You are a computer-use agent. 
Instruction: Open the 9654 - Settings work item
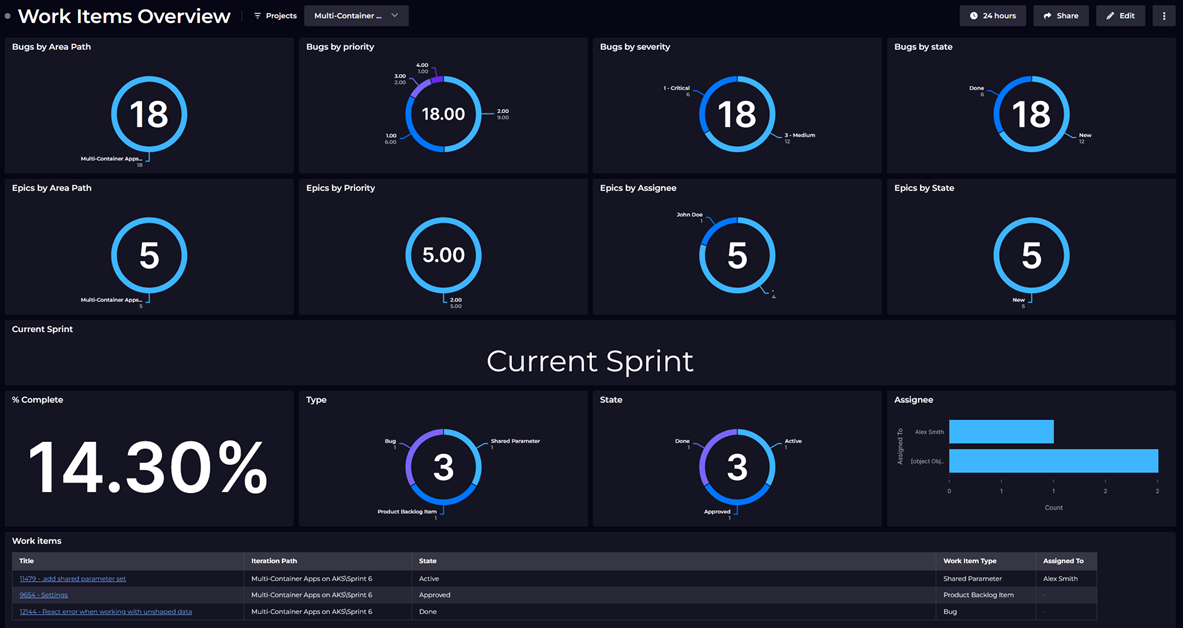42,594
